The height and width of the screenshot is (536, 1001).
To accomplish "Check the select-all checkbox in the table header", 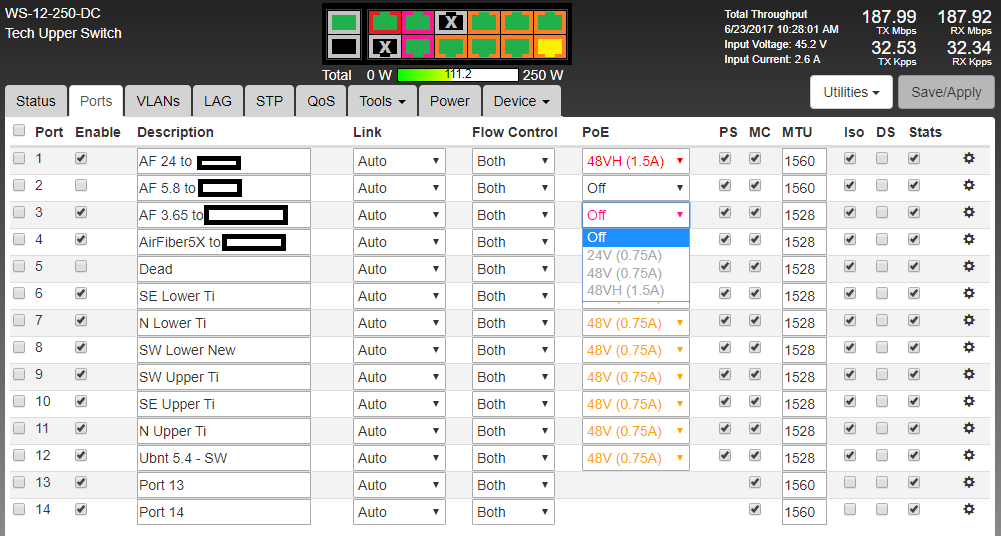I will point(19,131).
